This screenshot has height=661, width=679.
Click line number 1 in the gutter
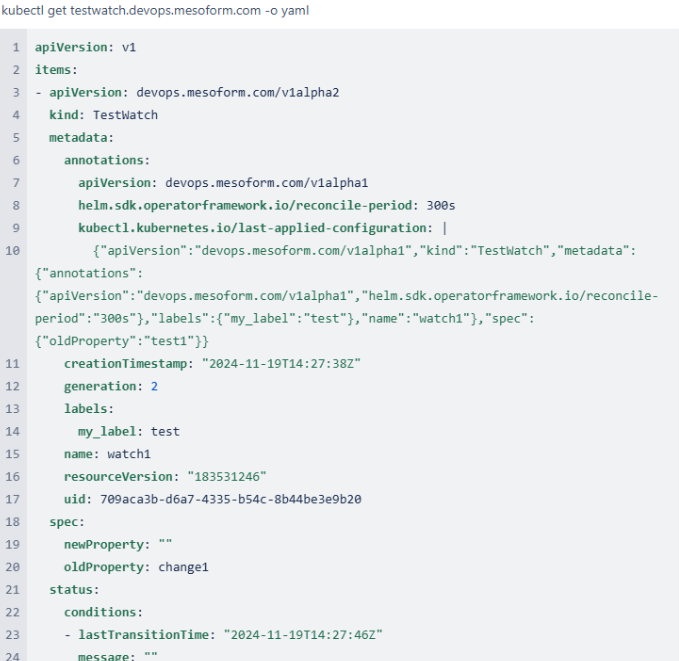click(16, 48)
